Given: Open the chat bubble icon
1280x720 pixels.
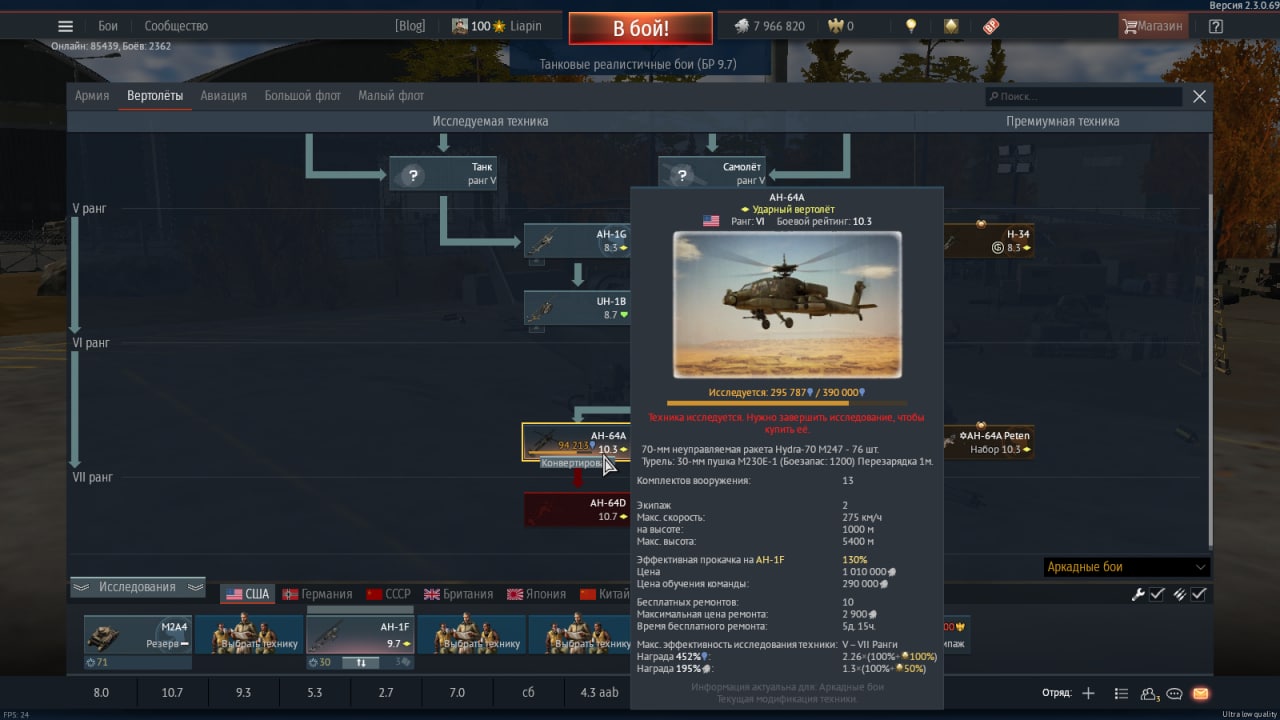Looking at the screenshot, I should pos(1174,693).
